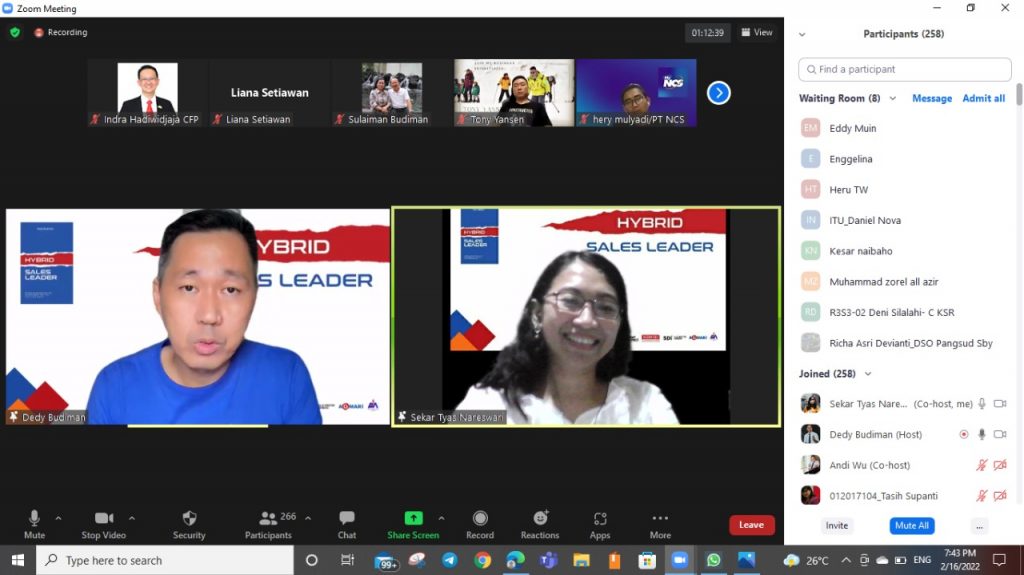Image resolution: width=1024 pixels, height=575 pixels.
Task: Open the Security shield options
Action: tap(188, 523)
